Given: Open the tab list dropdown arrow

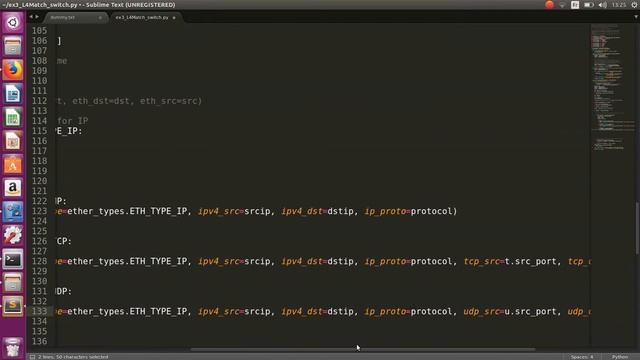Looking at the screenshot, I should [x=636, y=17].
